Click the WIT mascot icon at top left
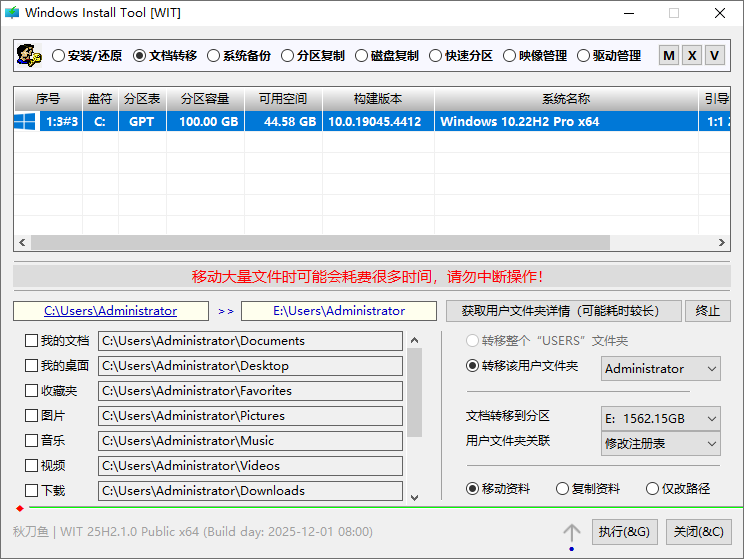This screenshot has height=559, width=744. pos(29,56)
